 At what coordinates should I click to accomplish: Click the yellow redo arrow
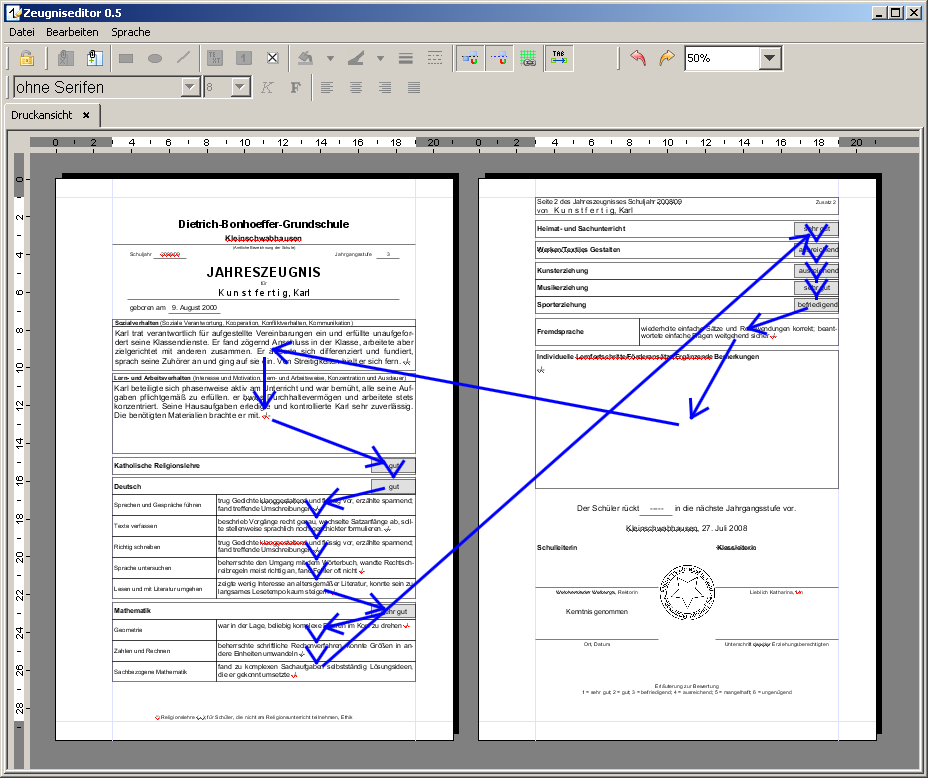tap(666, 58)
